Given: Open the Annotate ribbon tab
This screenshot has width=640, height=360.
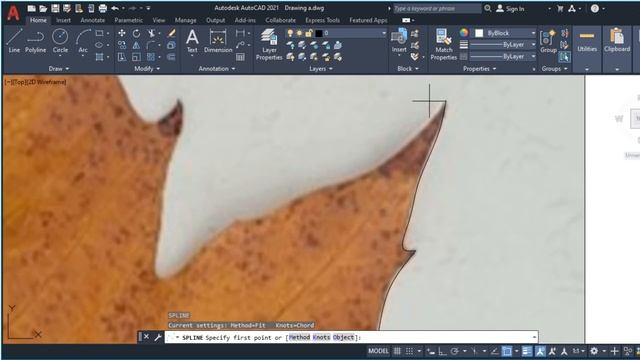Looking at the screenshot, I should pos(93,20).
